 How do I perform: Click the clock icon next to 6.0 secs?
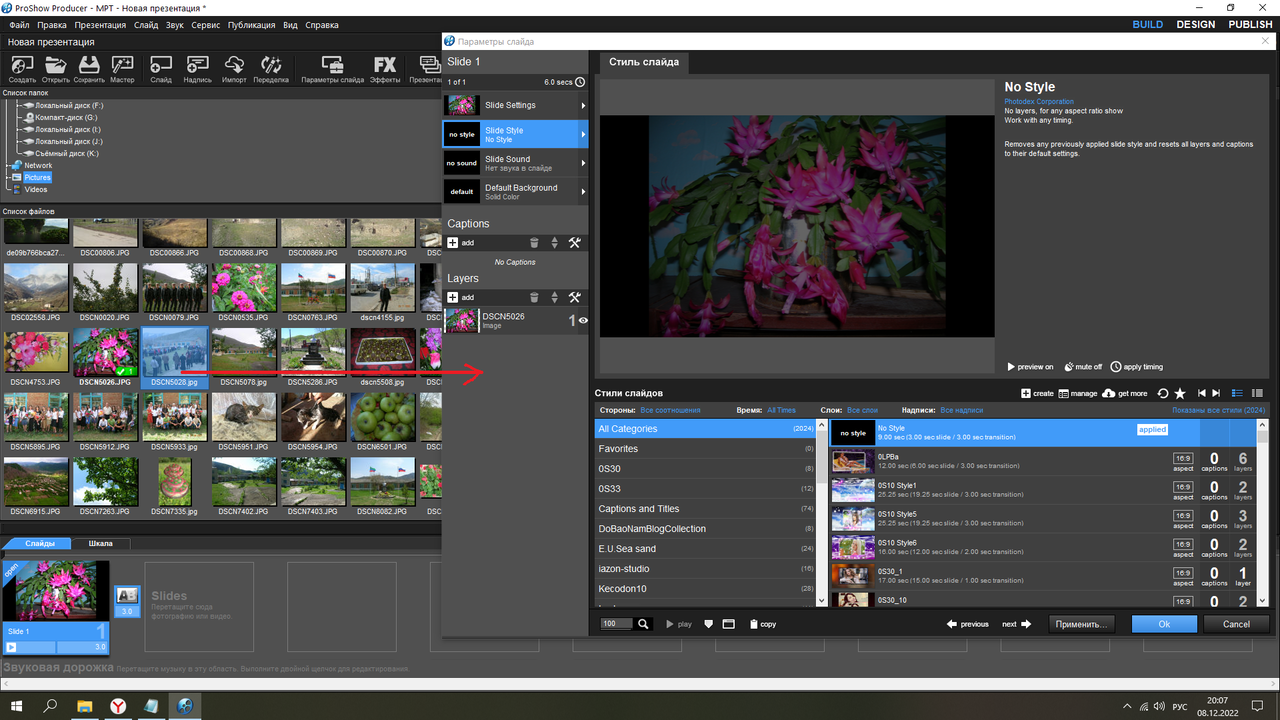pos(580,82)
